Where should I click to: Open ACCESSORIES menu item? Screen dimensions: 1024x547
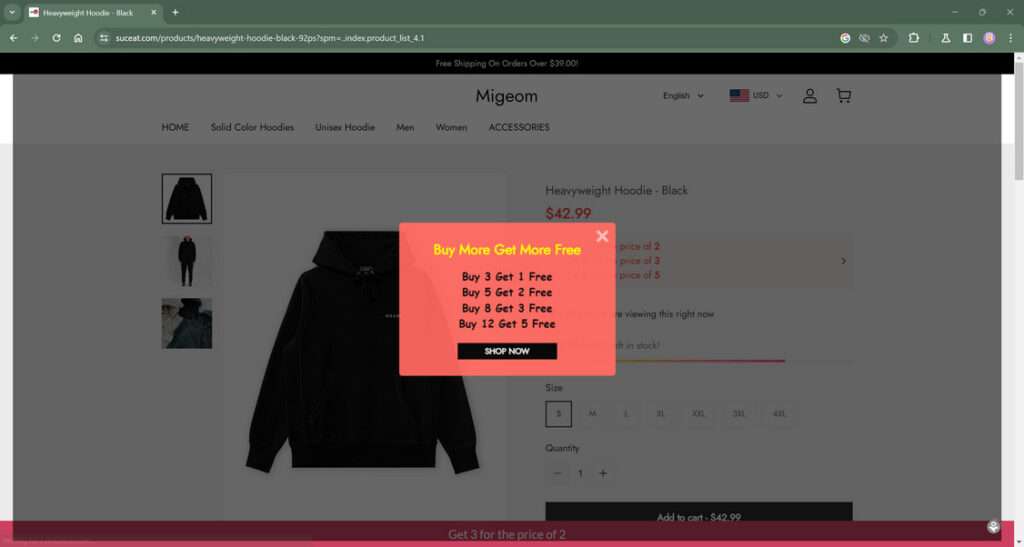click(x=519, y=127)
